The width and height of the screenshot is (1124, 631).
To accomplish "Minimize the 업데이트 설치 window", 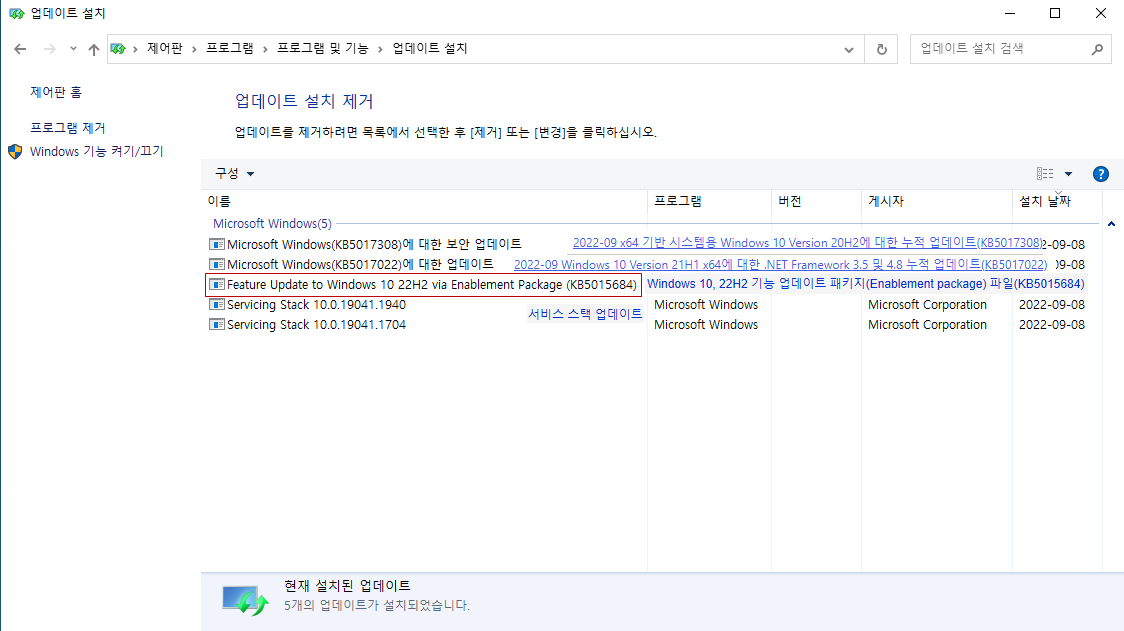I will tap(1010, 13).
